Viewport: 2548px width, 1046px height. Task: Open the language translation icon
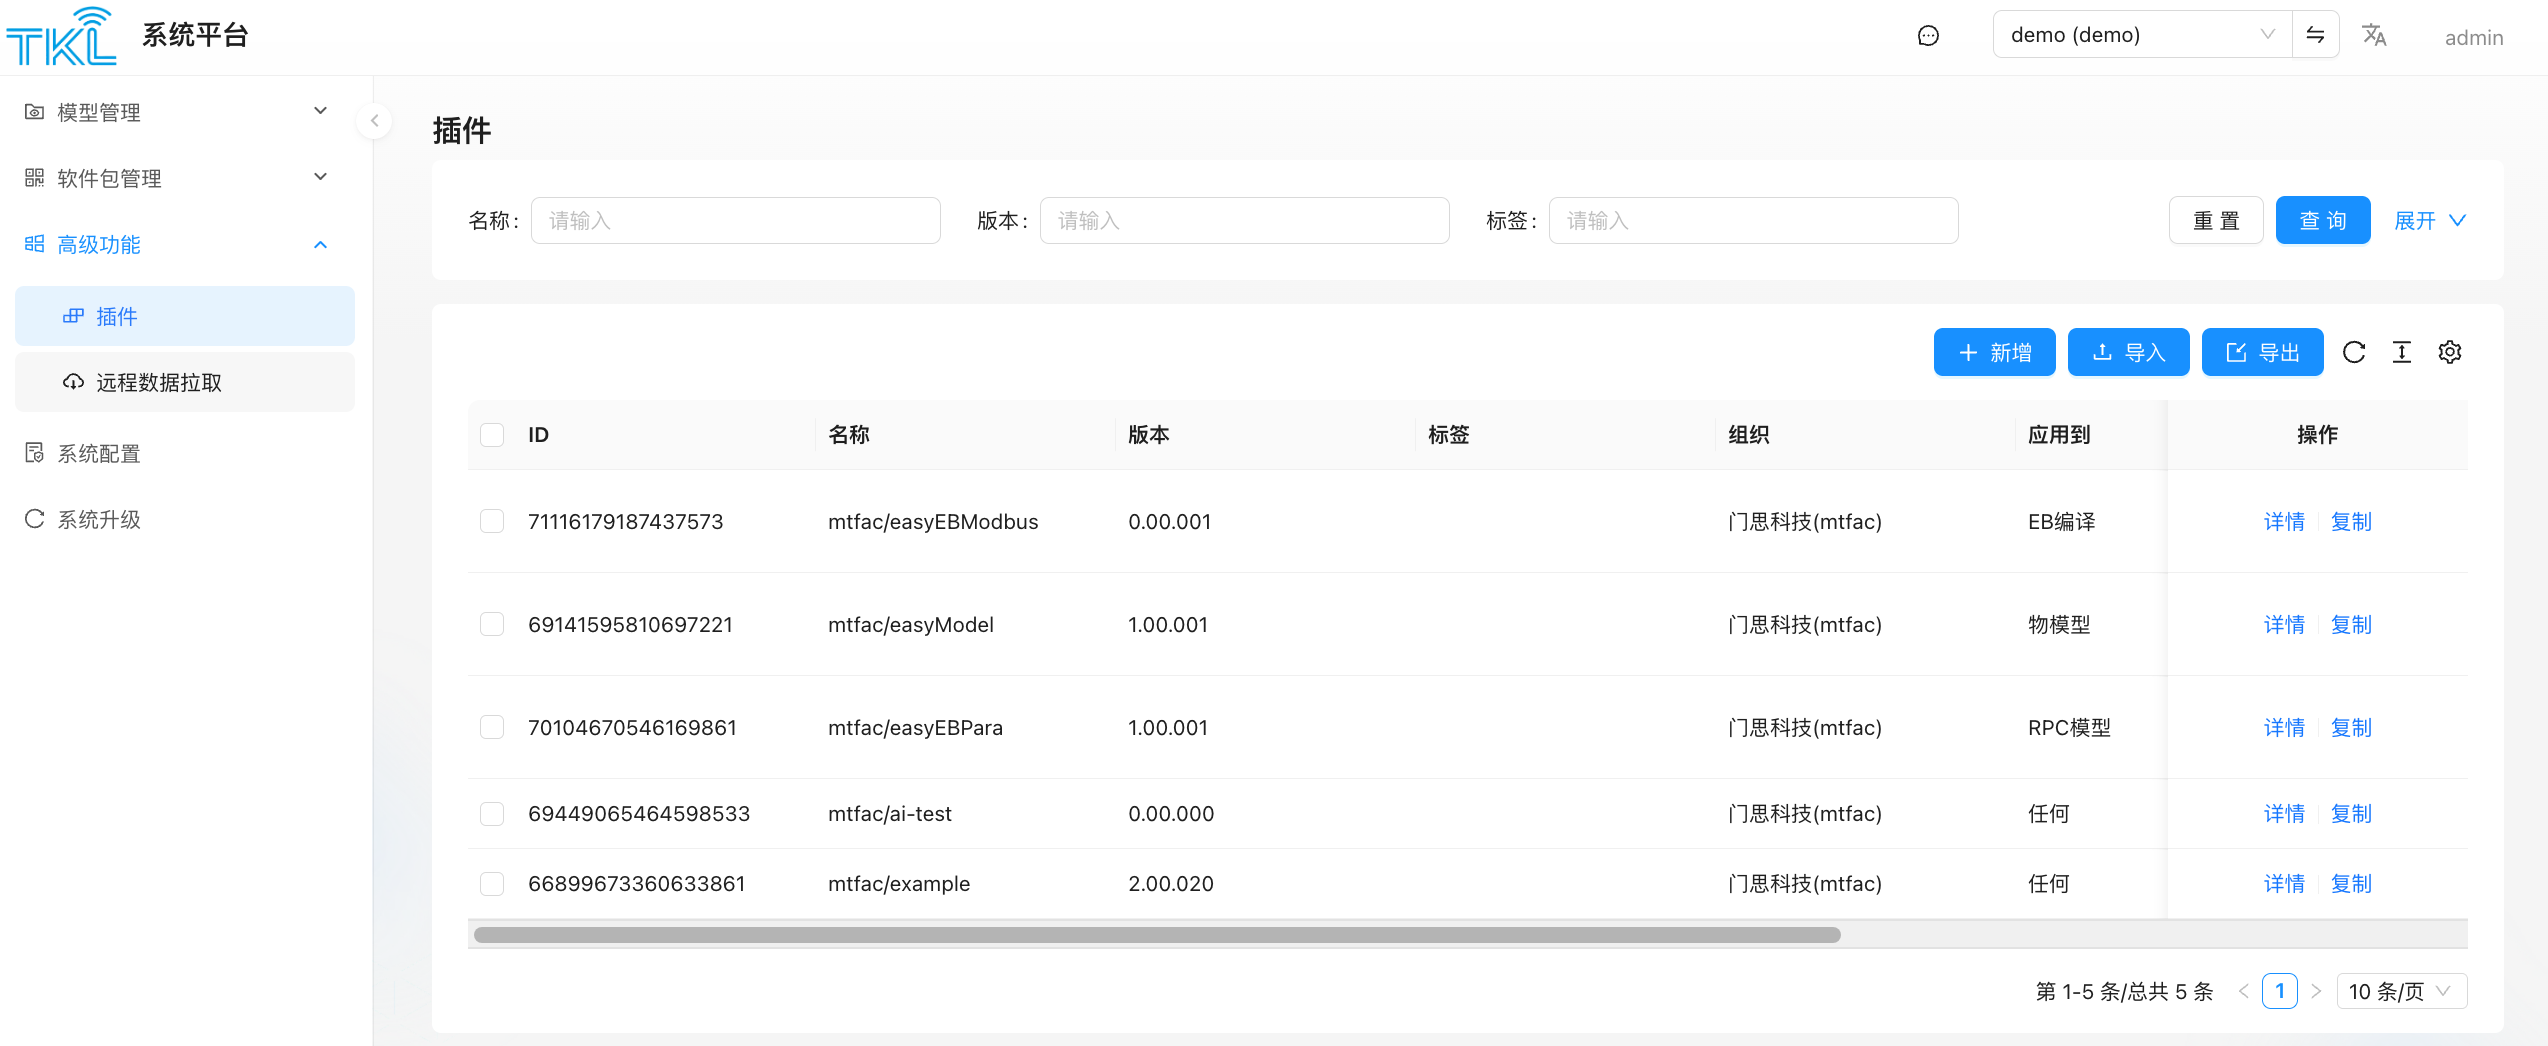[x=2374, y=36]
